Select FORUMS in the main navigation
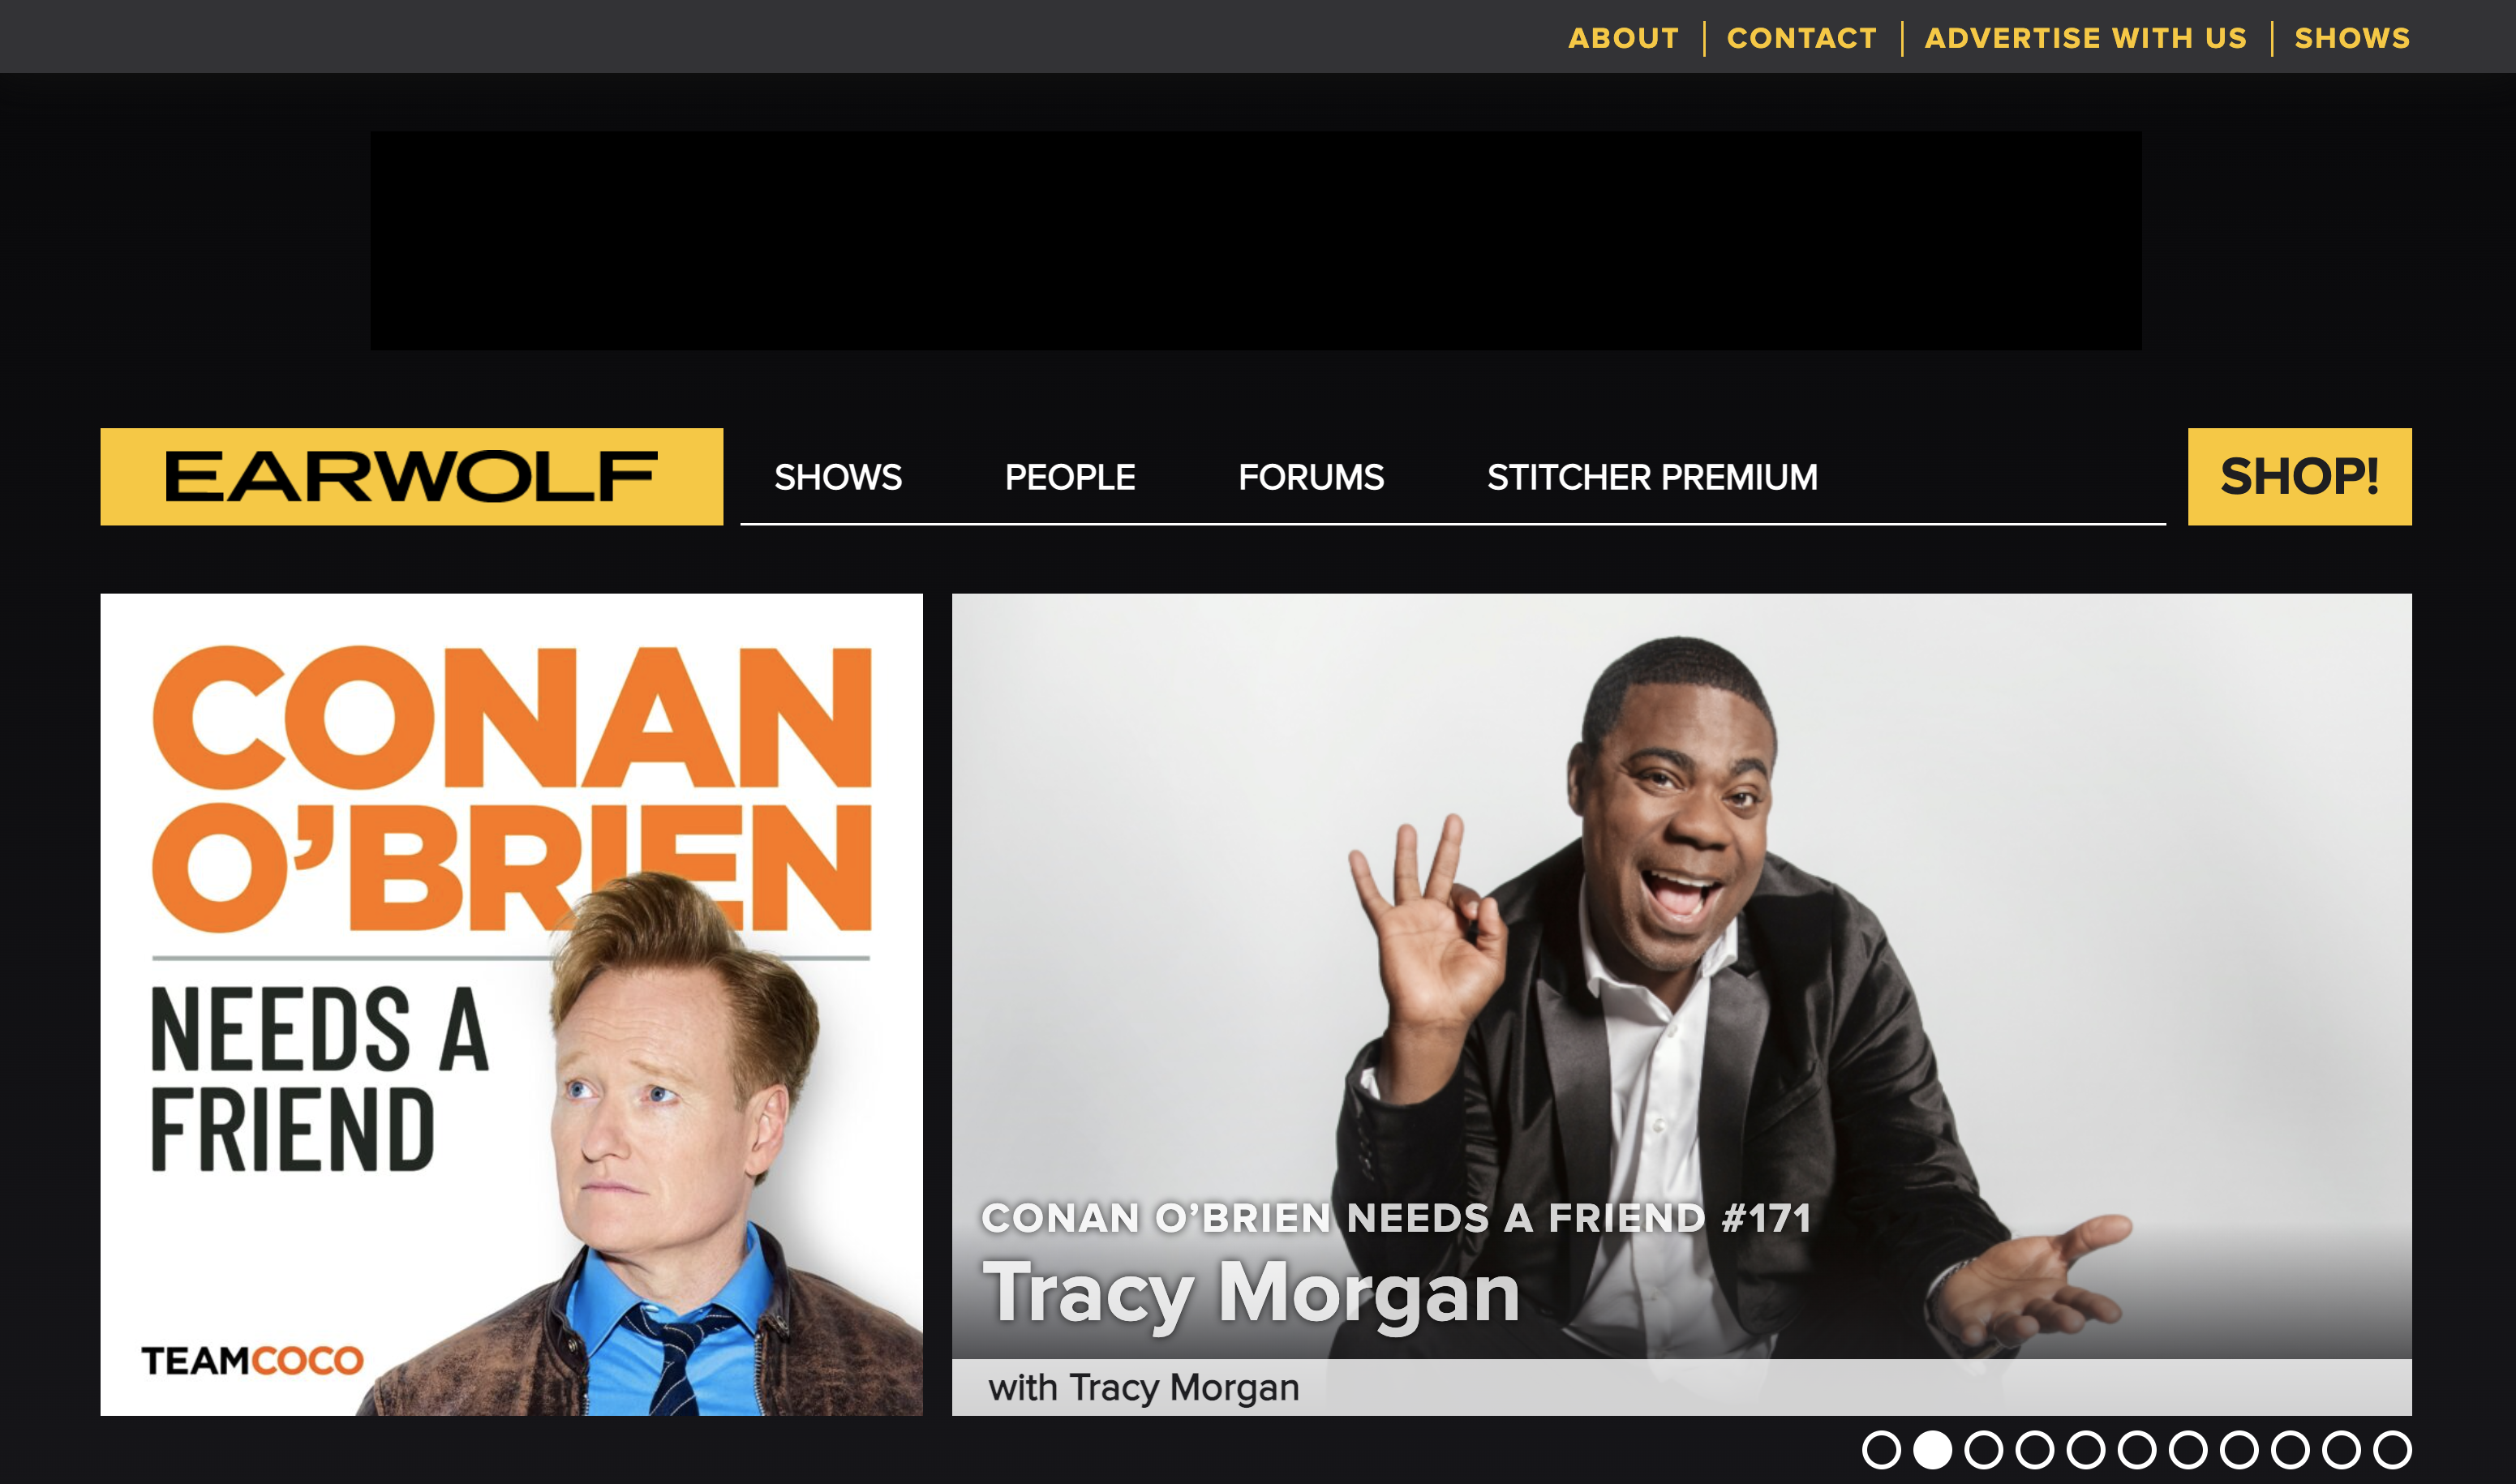The width and height of the screenshot is (2516, 1484). click(x=1311, y=477)
